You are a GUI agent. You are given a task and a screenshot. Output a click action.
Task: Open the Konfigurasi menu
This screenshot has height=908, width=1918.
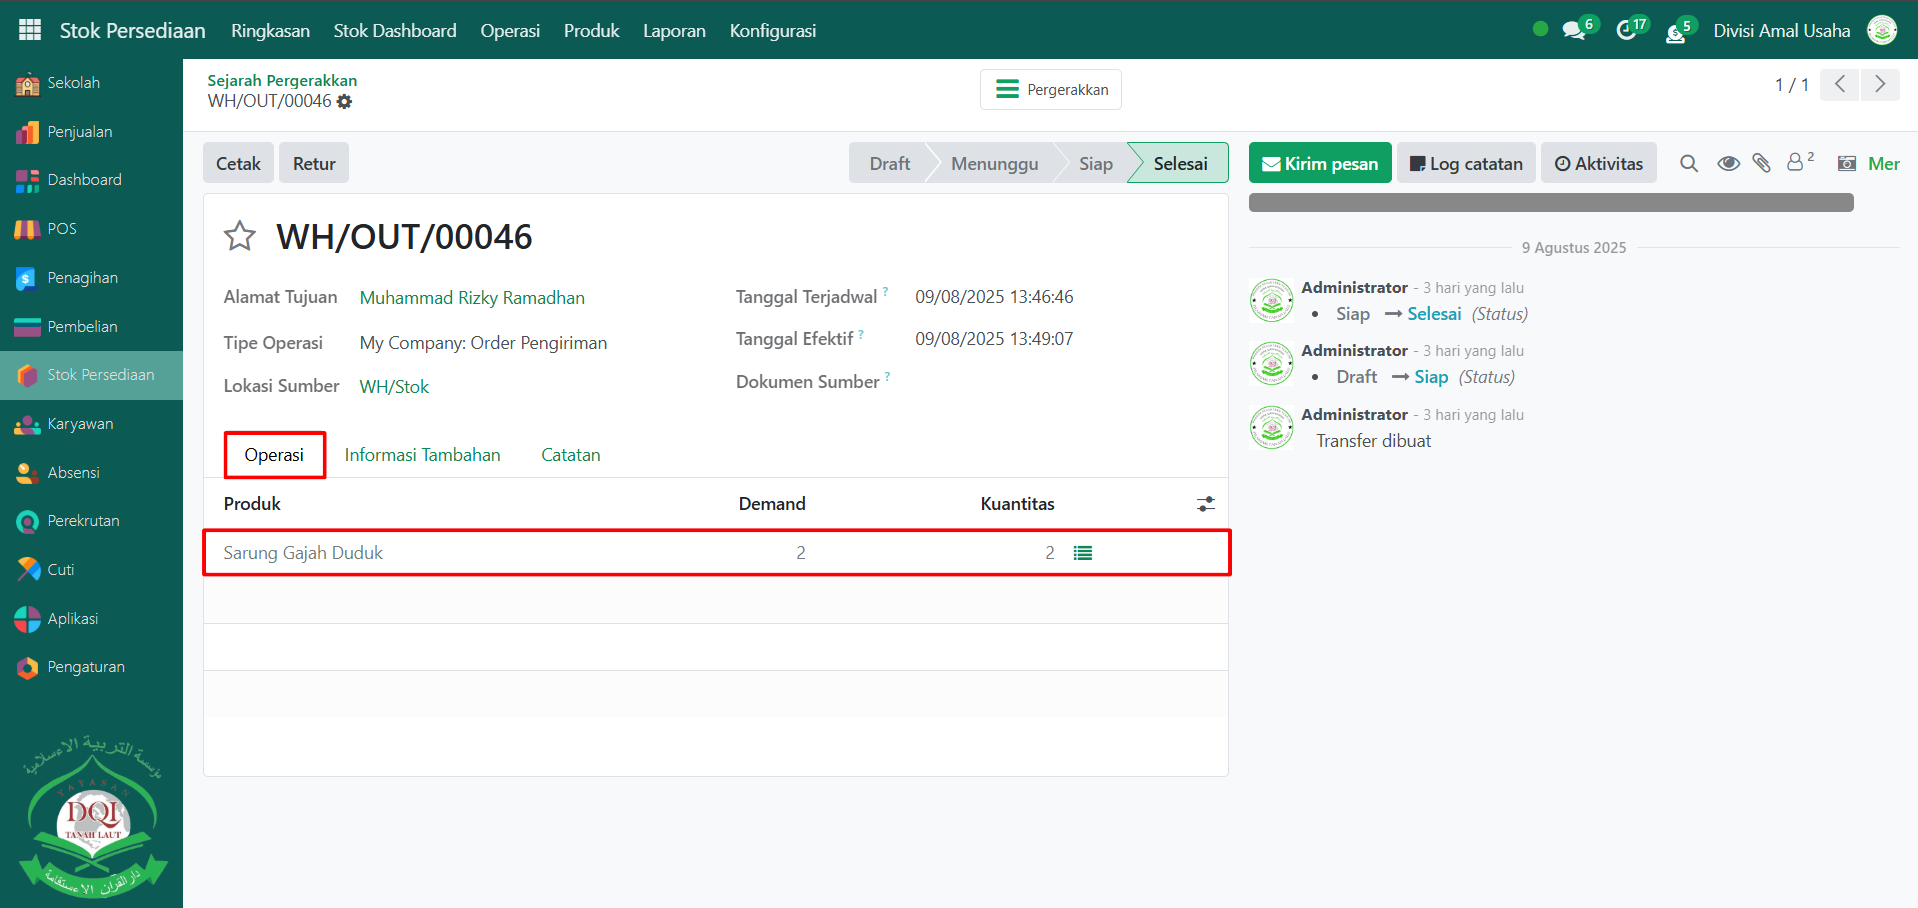[772, 30]
